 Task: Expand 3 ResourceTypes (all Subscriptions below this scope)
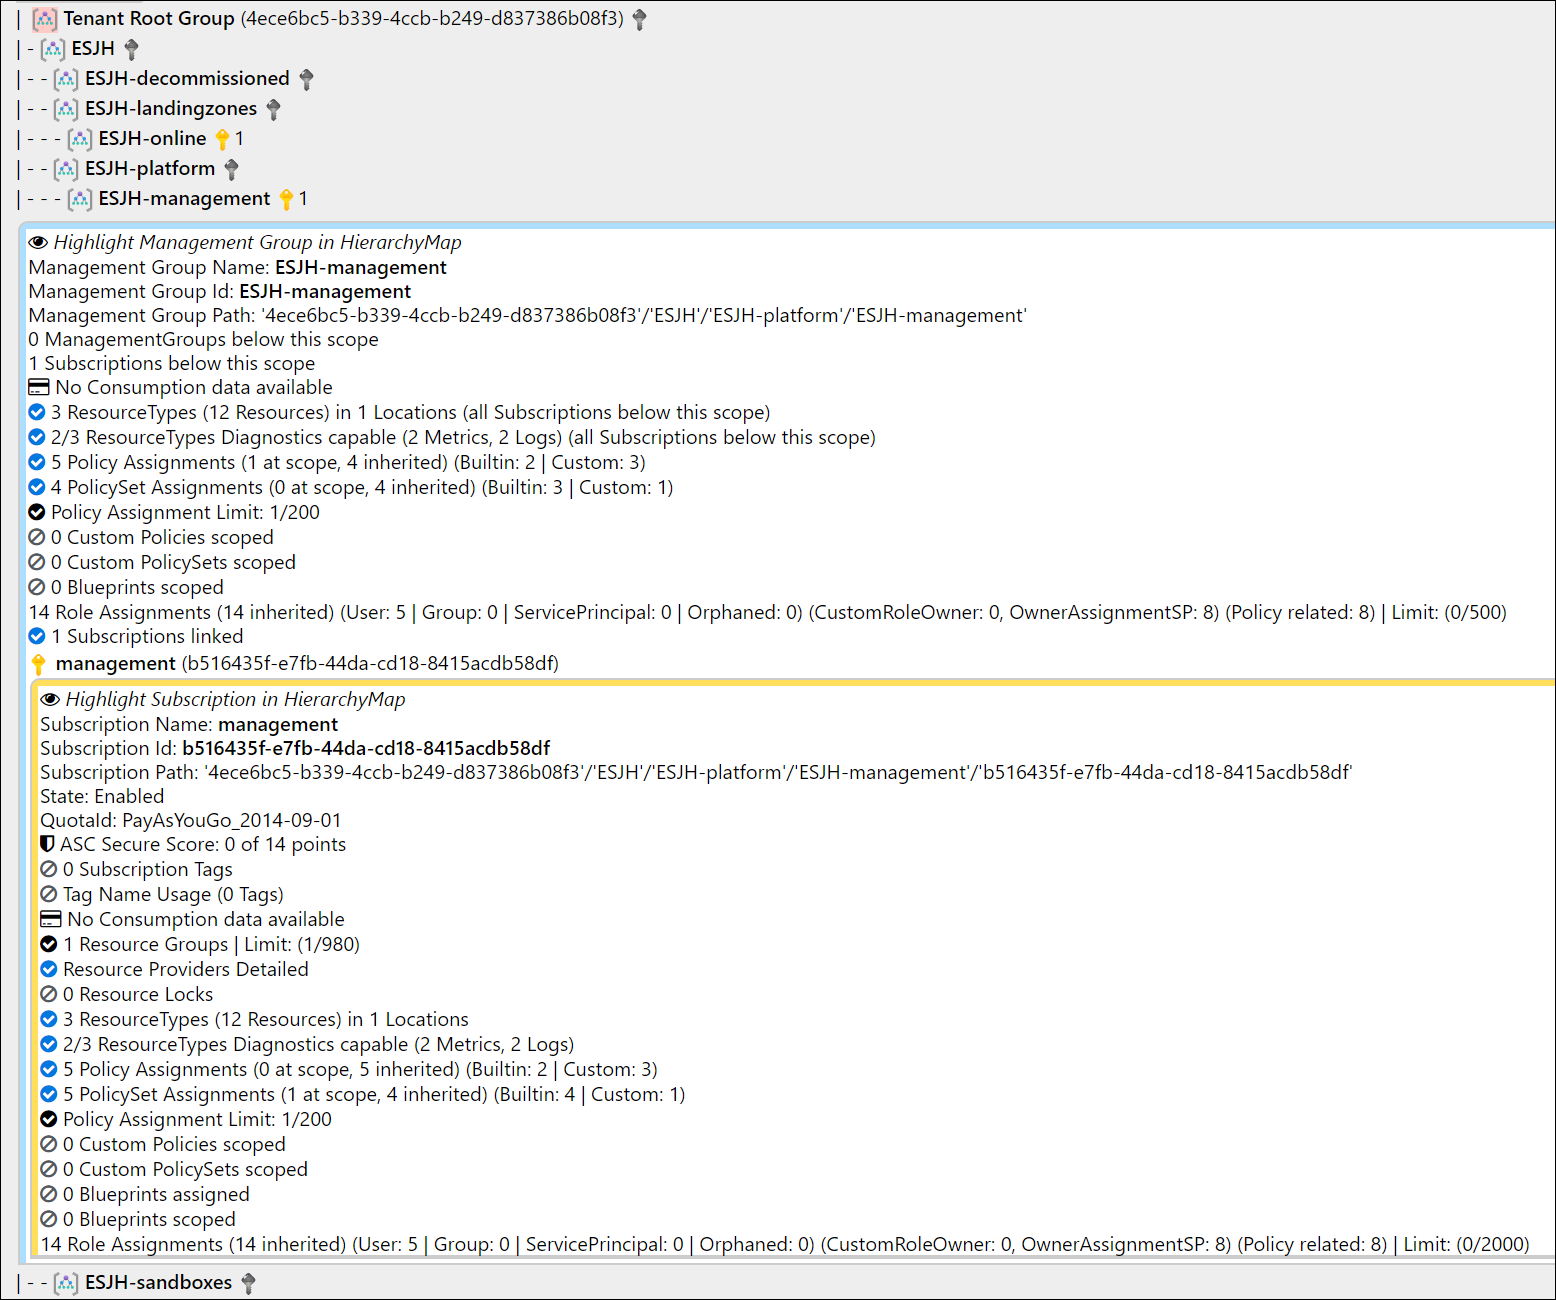point(400,412)
